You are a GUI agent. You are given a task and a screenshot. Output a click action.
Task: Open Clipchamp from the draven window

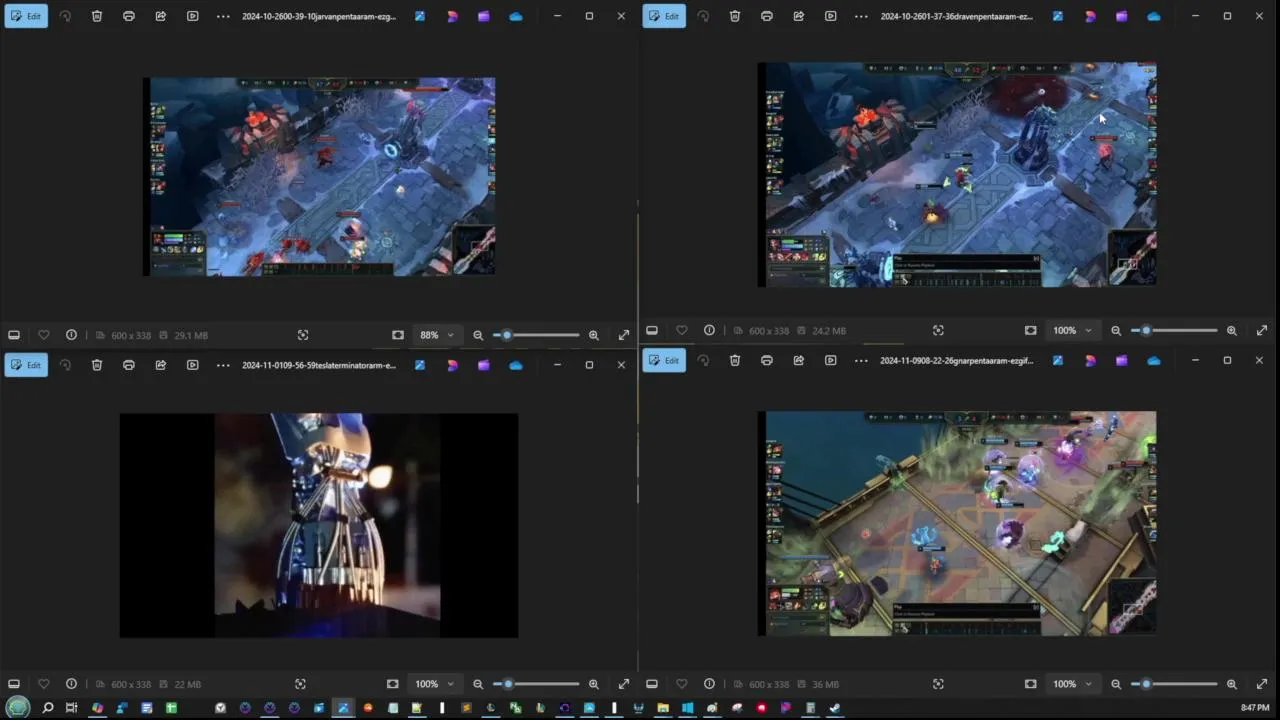pyautogui.click(x=1122, y=16)
